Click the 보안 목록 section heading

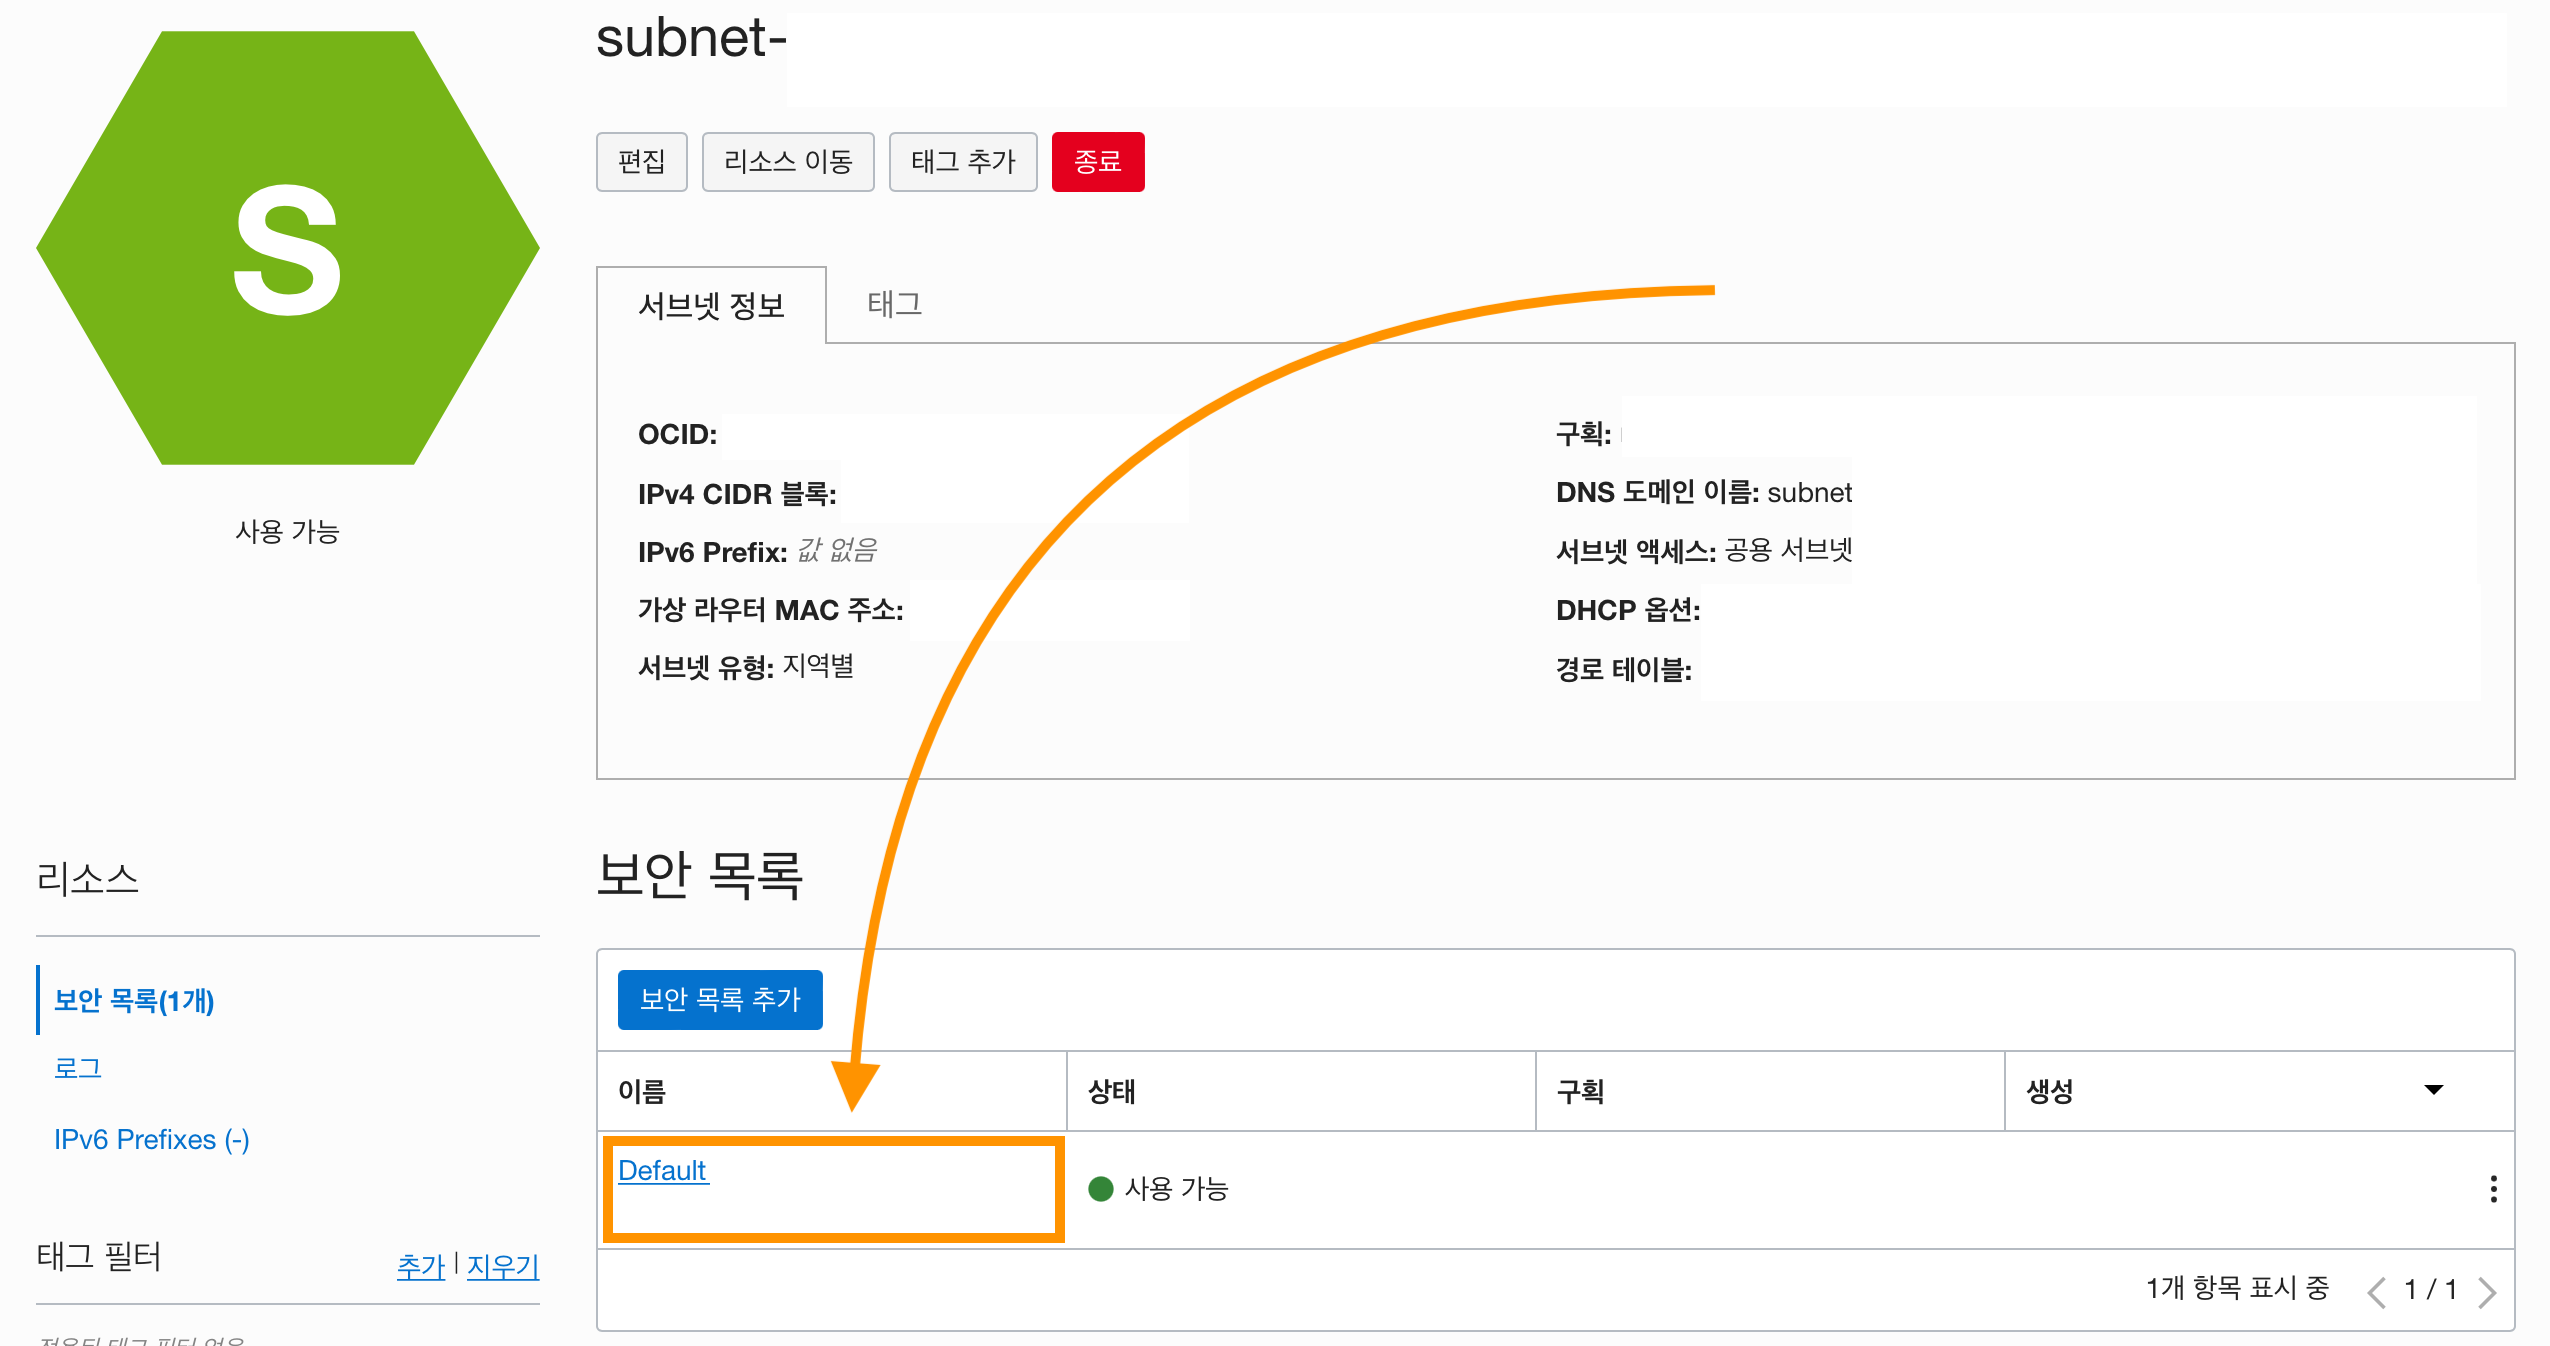[700, 875]
